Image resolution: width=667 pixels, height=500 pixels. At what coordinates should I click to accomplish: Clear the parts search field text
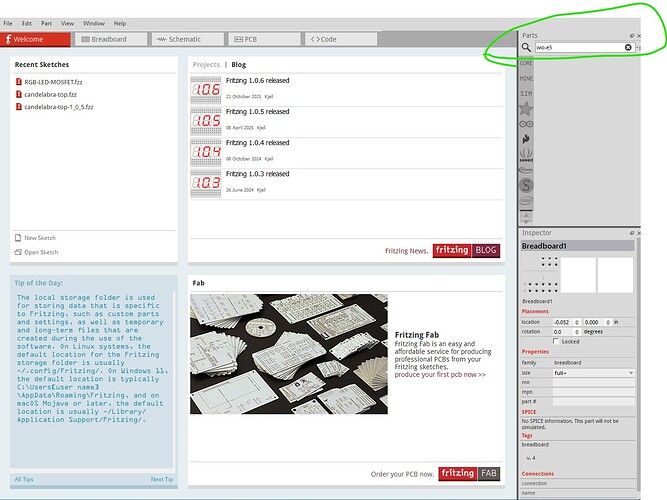(x=629, y=47)
